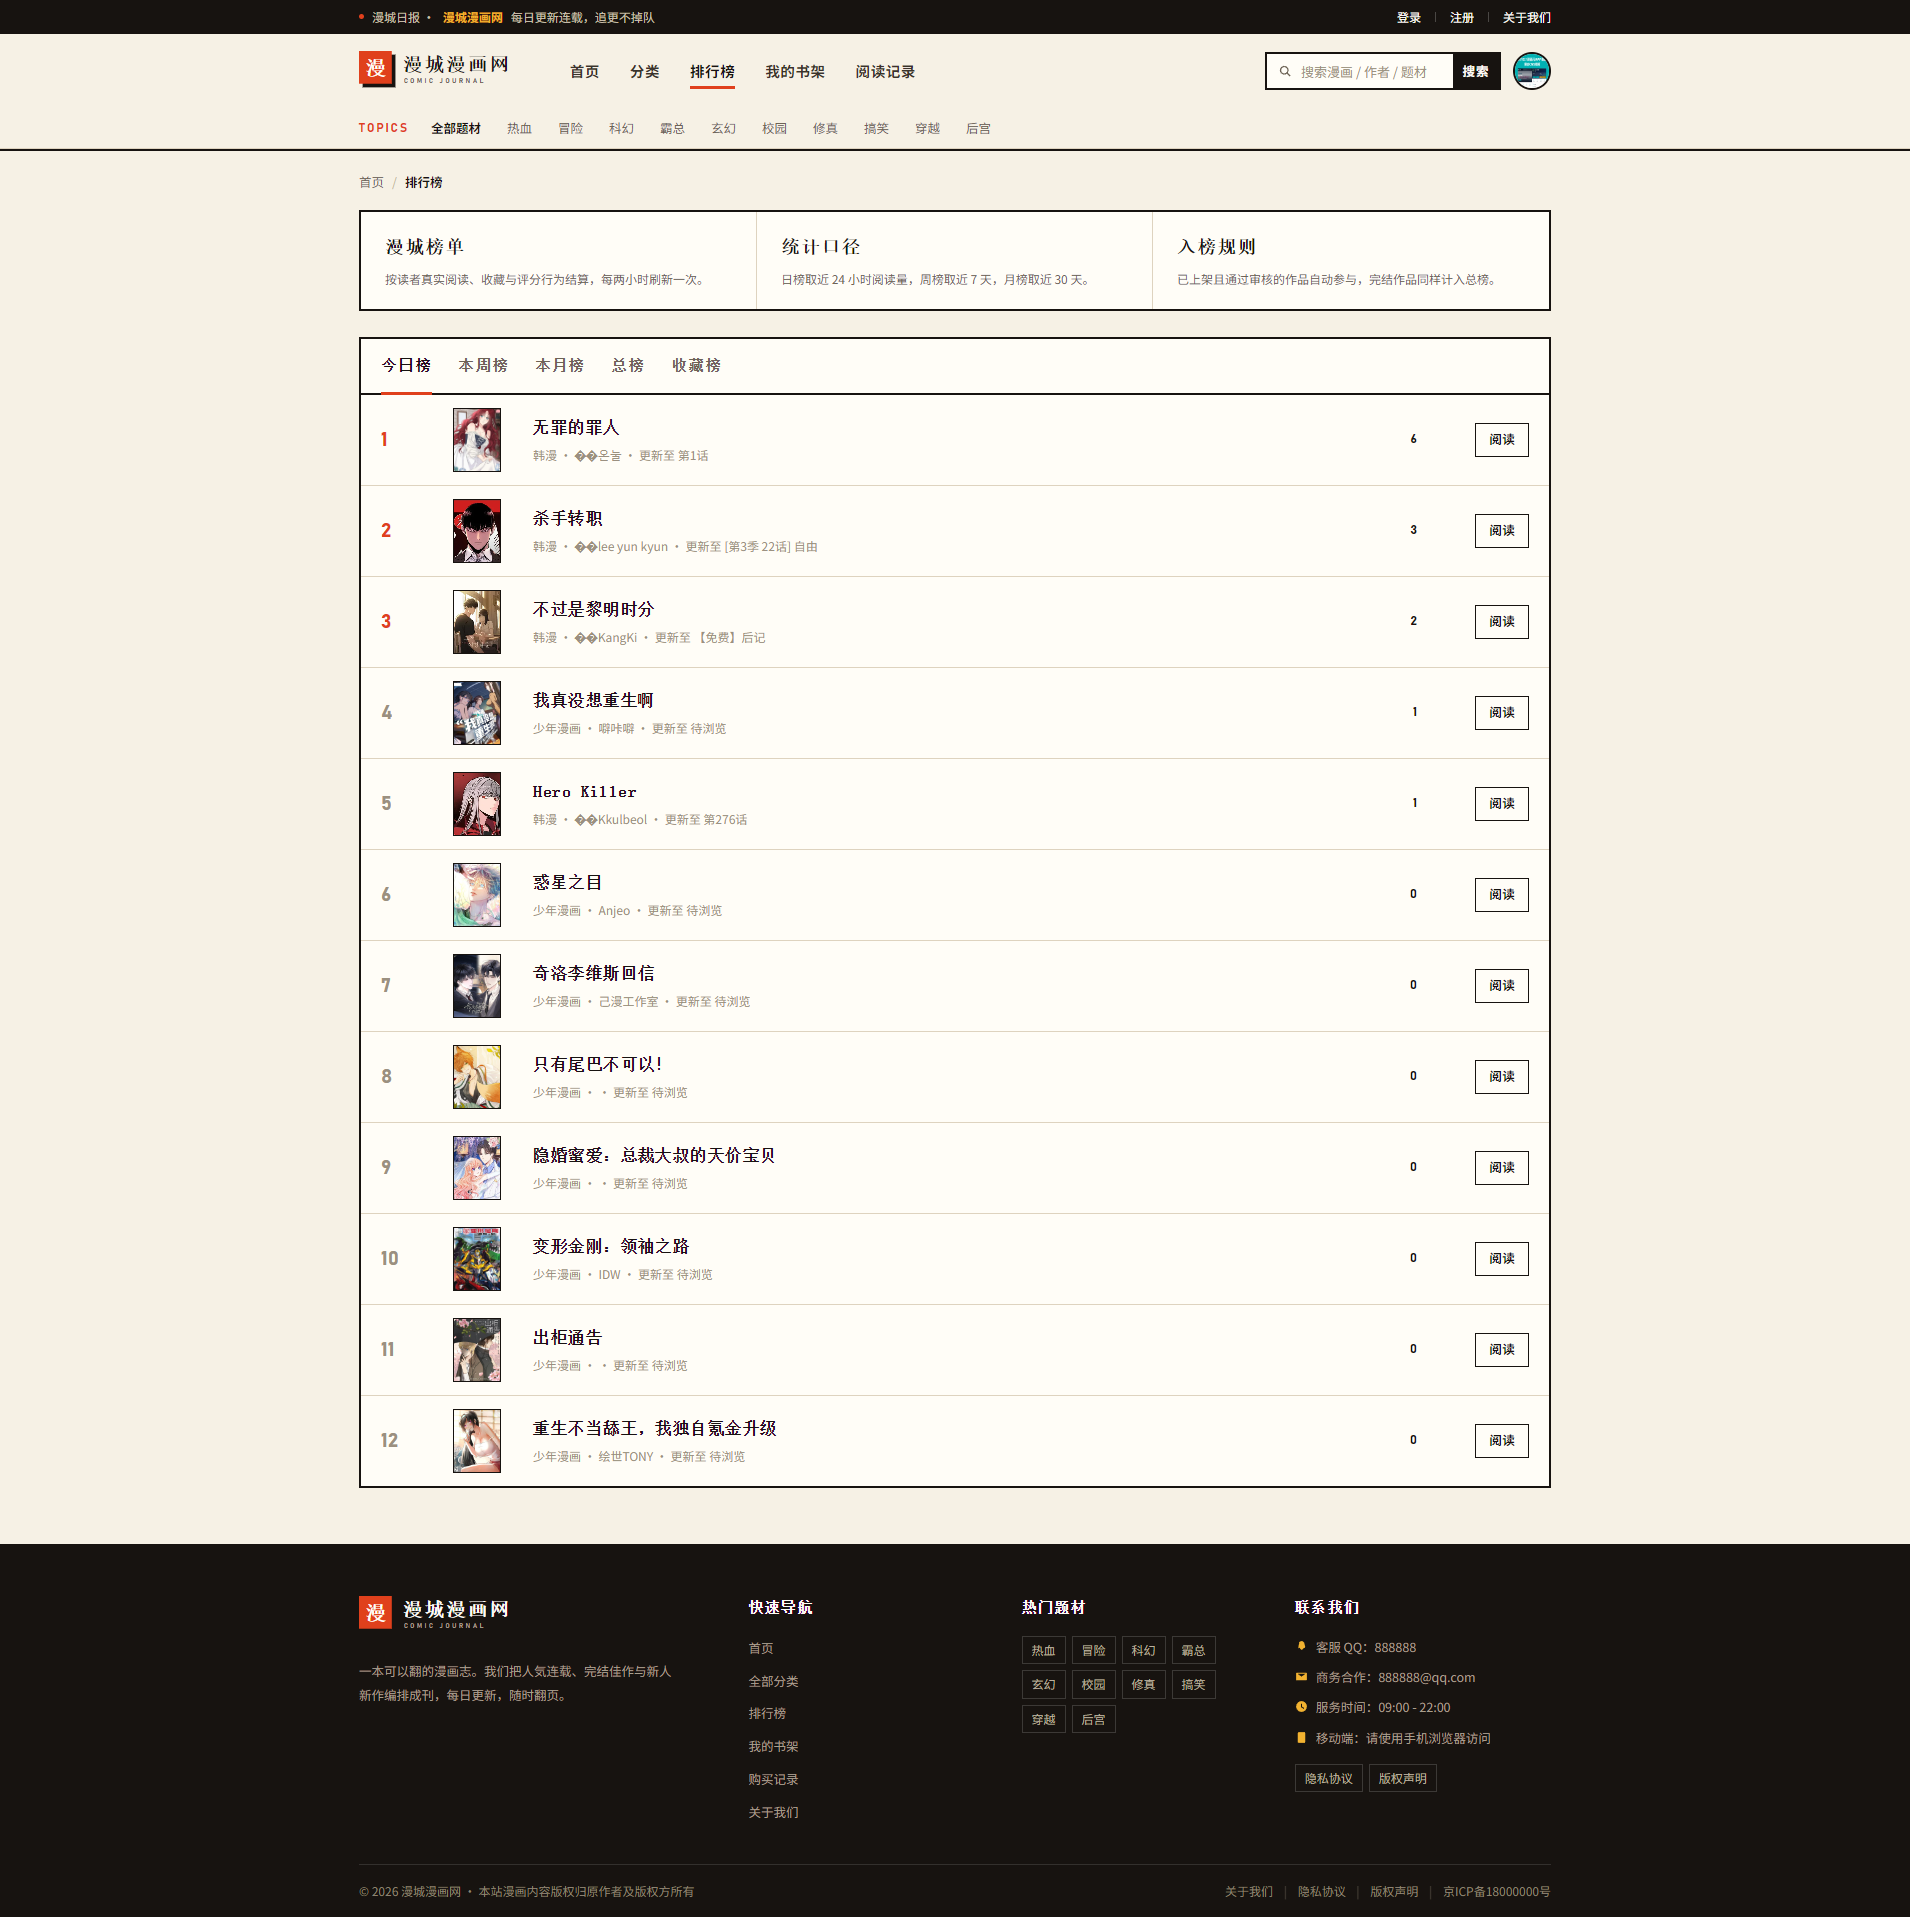Open the cover thumbnail for 杀手转职

(x=477, y=531)
